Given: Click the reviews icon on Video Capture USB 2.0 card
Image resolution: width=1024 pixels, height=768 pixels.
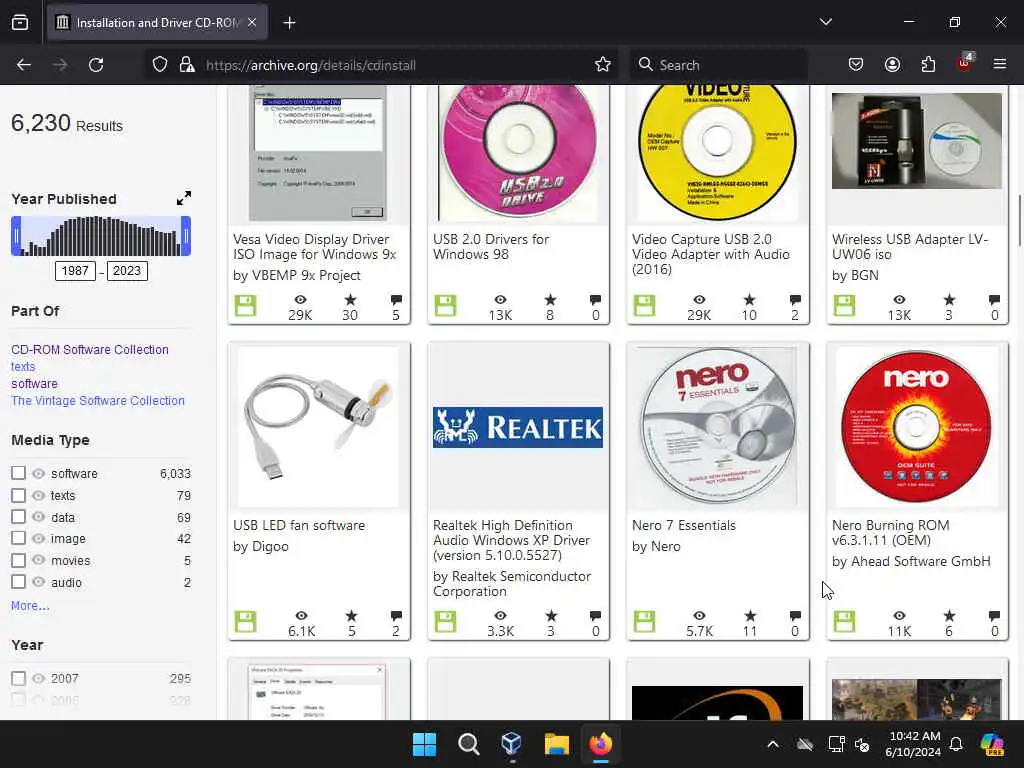Looking at the screenshot, I should pos(795,300).
